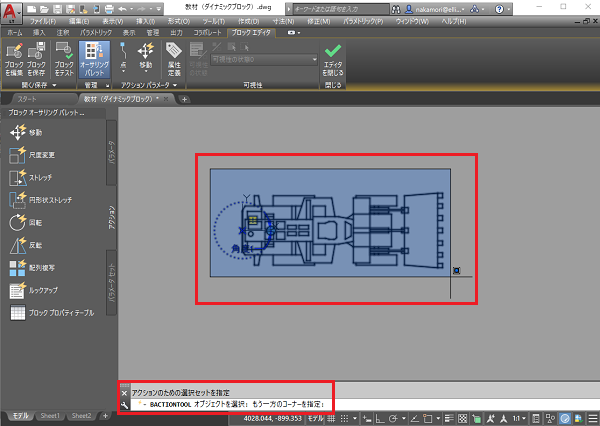Screen dimensions: 600x426
Task: Select the 配列複写 action in the palette
Action: 32,268
